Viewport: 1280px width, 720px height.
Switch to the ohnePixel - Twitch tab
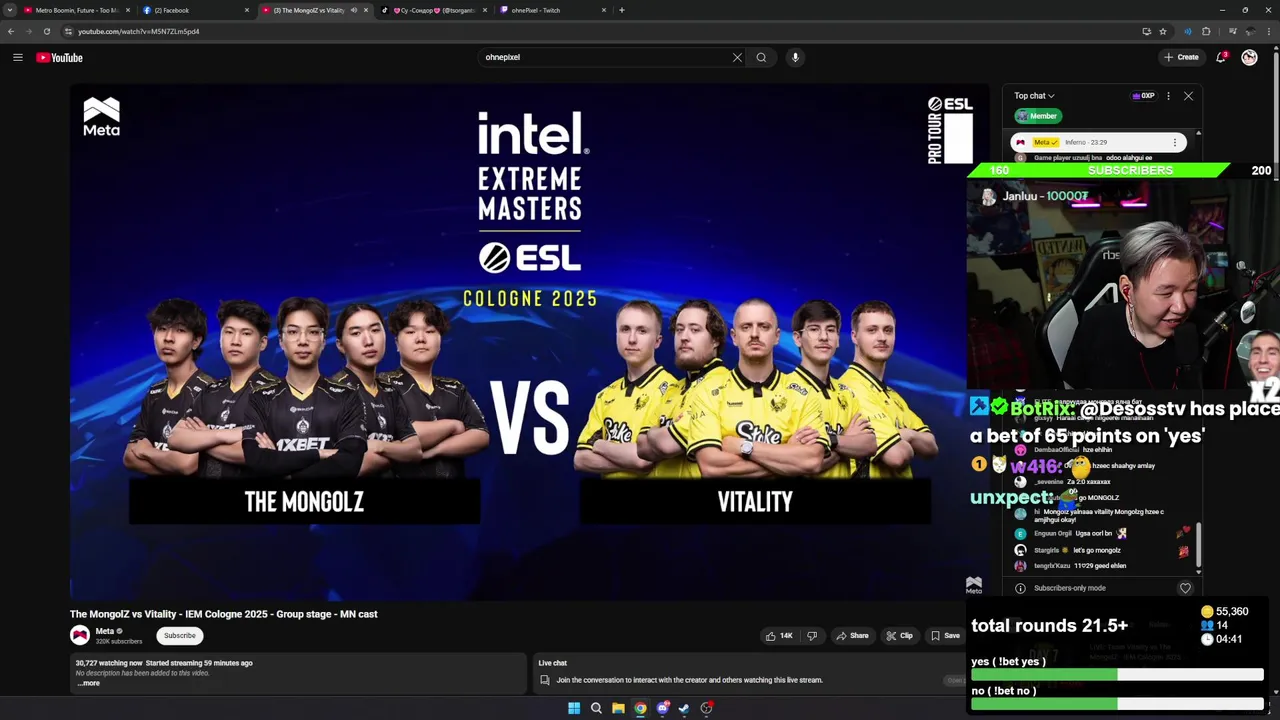point(553,10)
